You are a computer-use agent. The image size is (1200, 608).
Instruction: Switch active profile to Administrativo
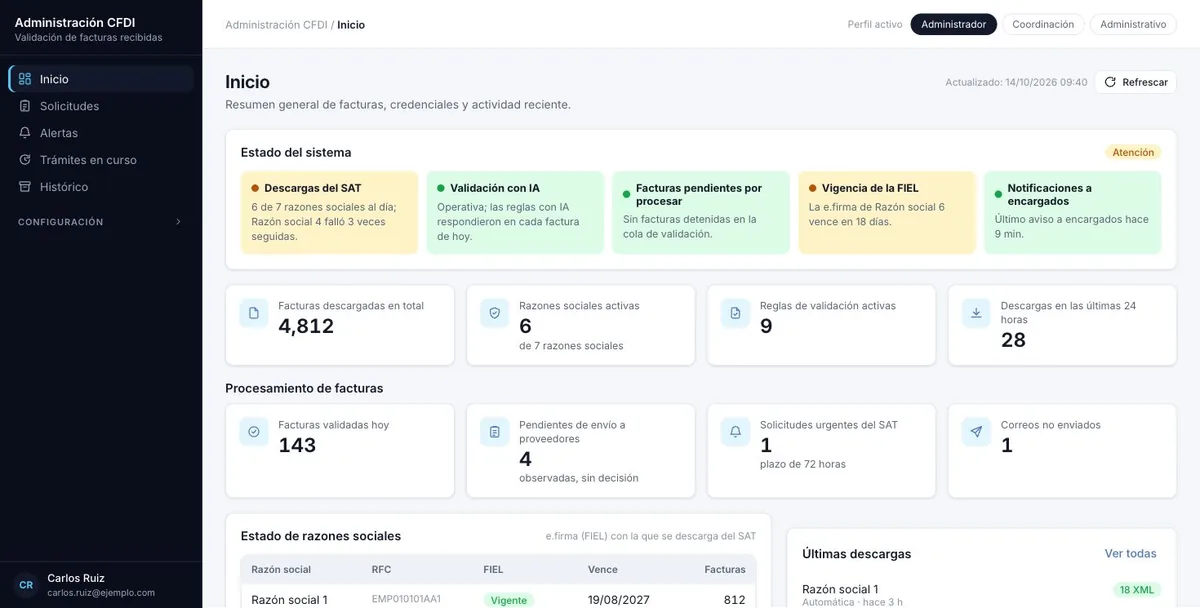click(1133, 24)
